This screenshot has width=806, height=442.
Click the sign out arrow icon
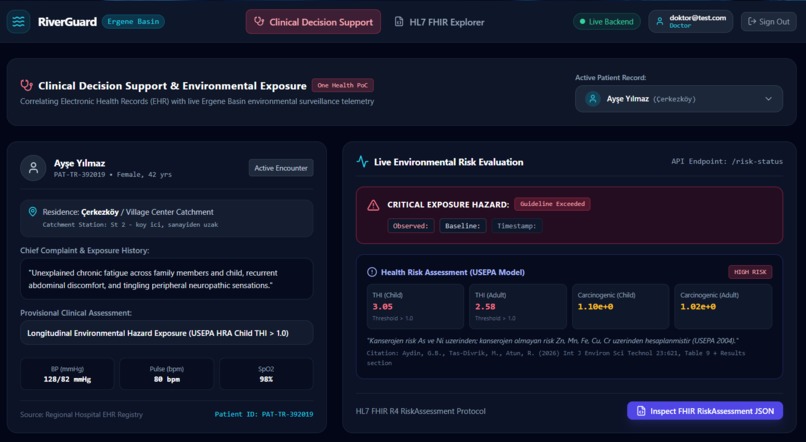[x=752, y=22]
